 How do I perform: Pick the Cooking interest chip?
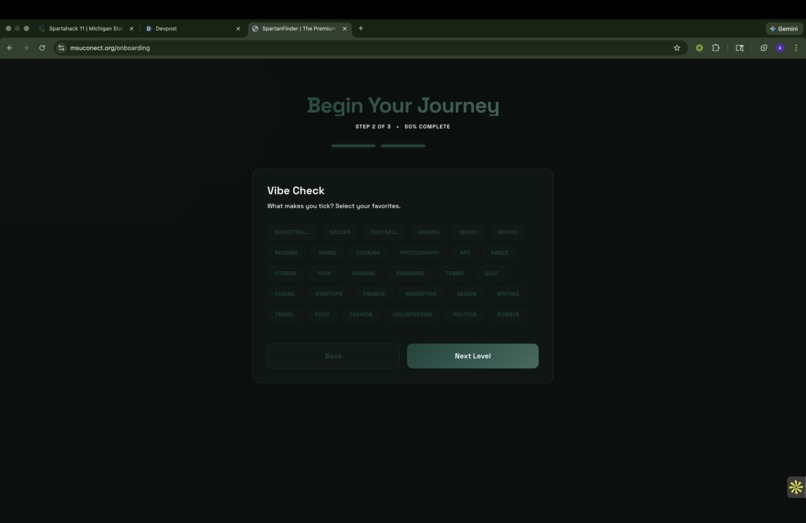[x=368, y=253]
